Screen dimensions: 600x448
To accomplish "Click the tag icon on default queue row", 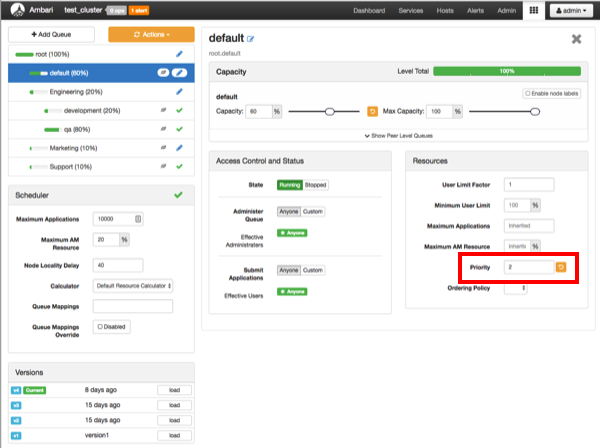I will tap(163, 73).
